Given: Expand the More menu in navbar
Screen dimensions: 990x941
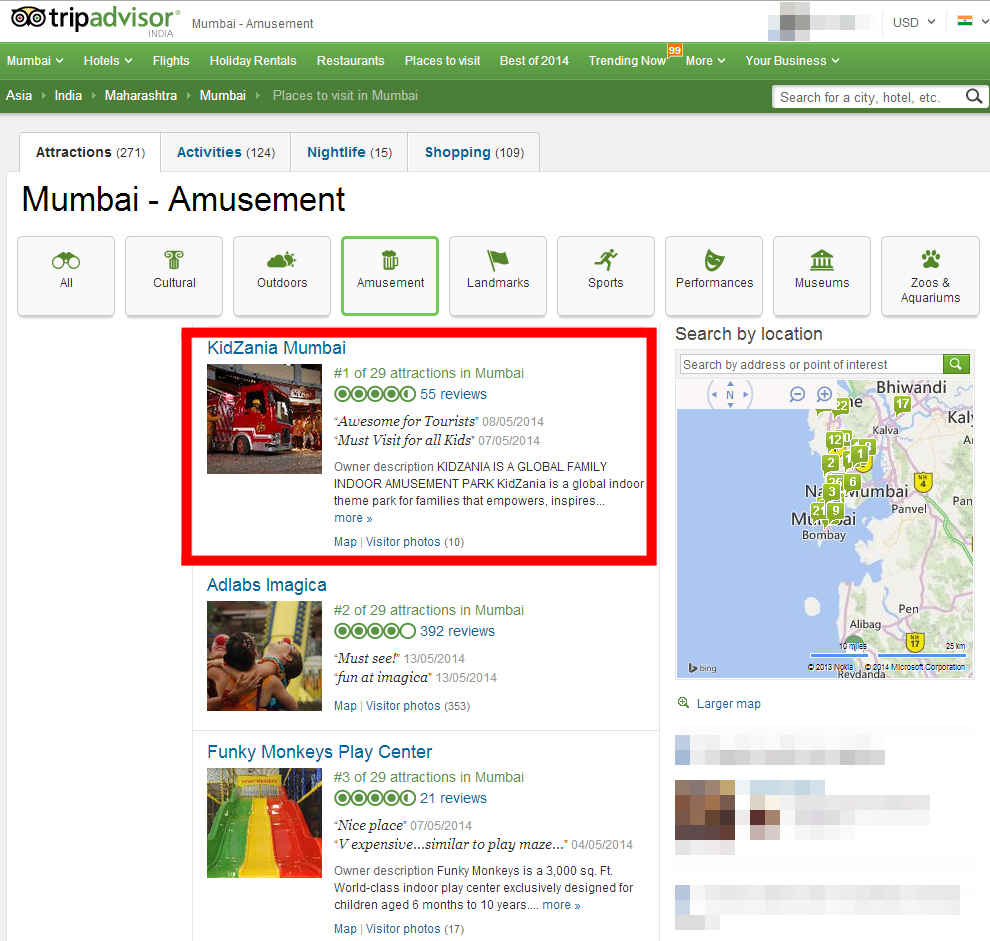Looking at the screenshot, I should (705, 61).
